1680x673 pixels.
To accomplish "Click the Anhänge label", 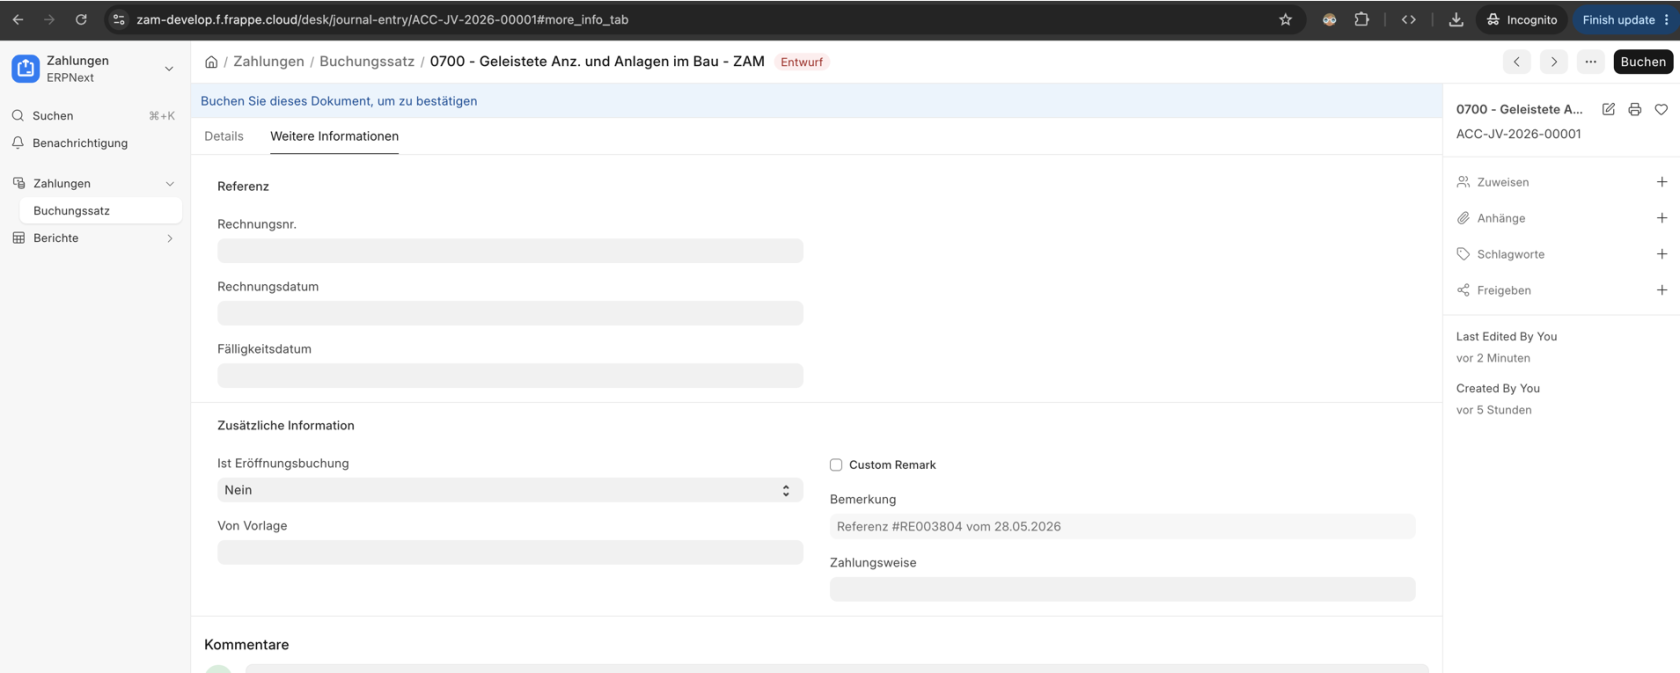I will (x=1501, y=218).
